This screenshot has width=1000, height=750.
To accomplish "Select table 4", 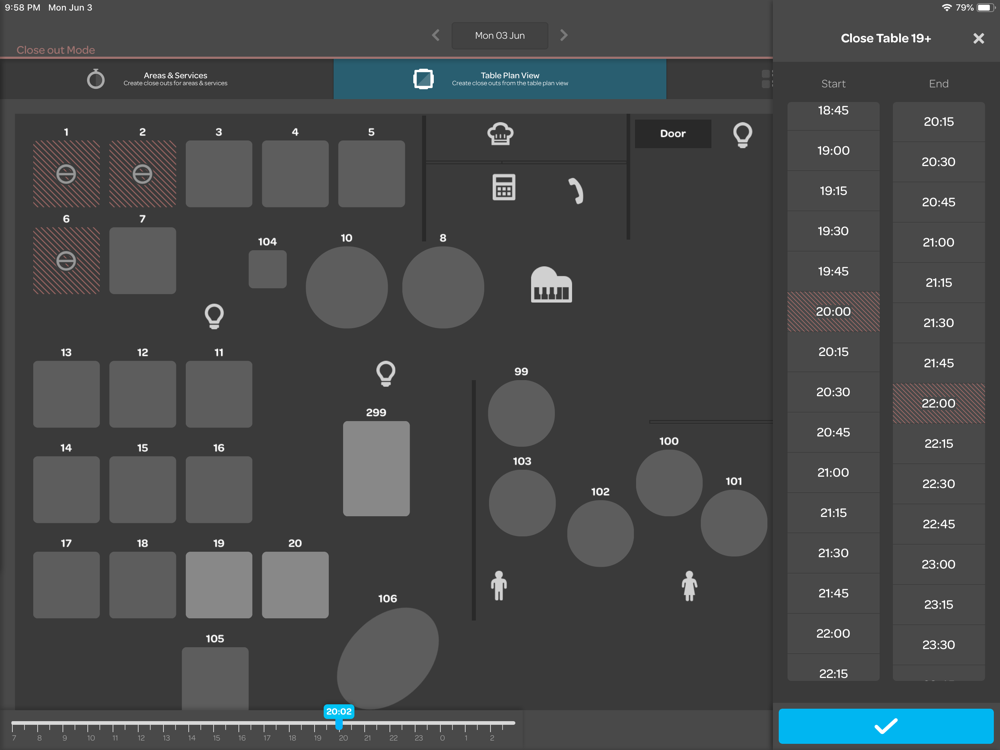I will pyautogui.click(x=295, y=174).
